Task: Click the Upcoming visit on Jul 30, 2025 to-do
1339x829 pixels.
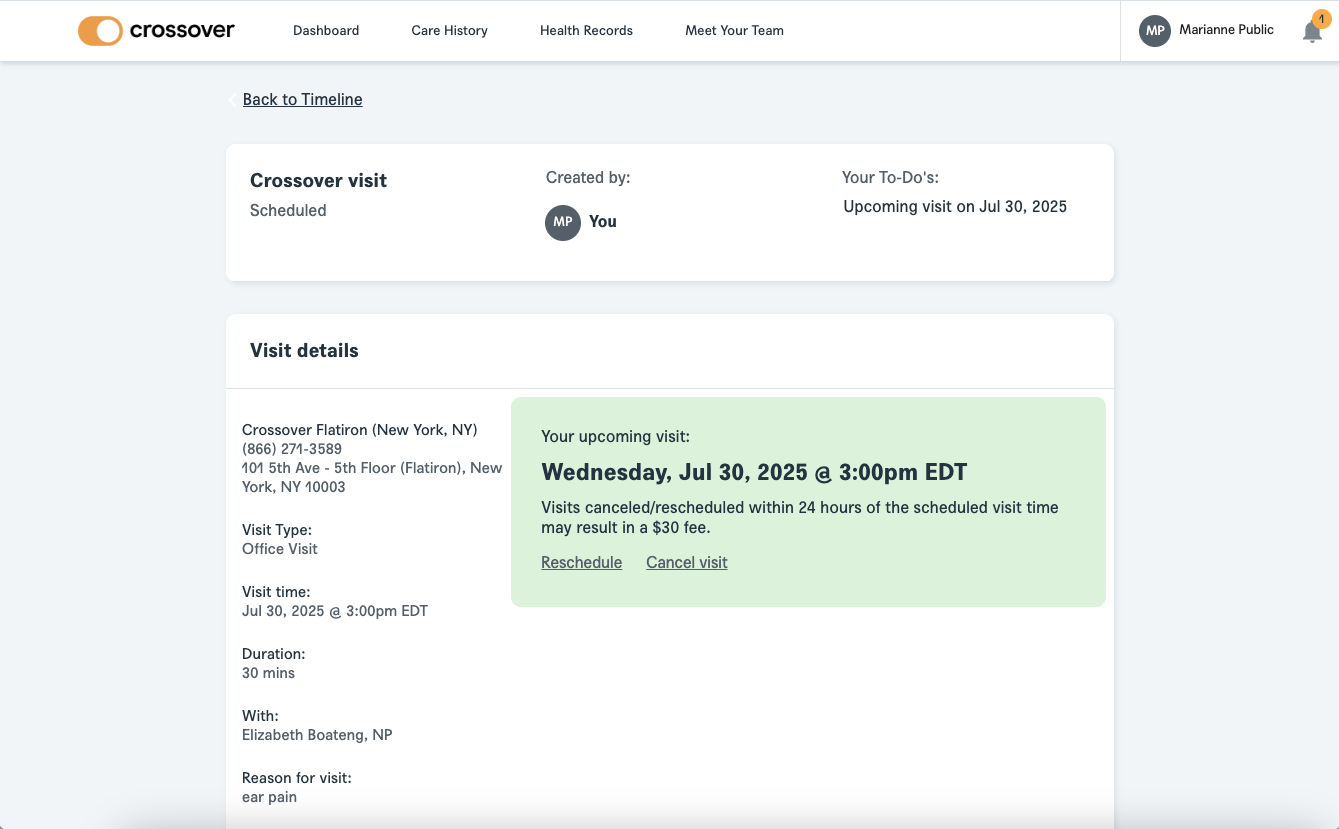Action: (x=955, y=207)
